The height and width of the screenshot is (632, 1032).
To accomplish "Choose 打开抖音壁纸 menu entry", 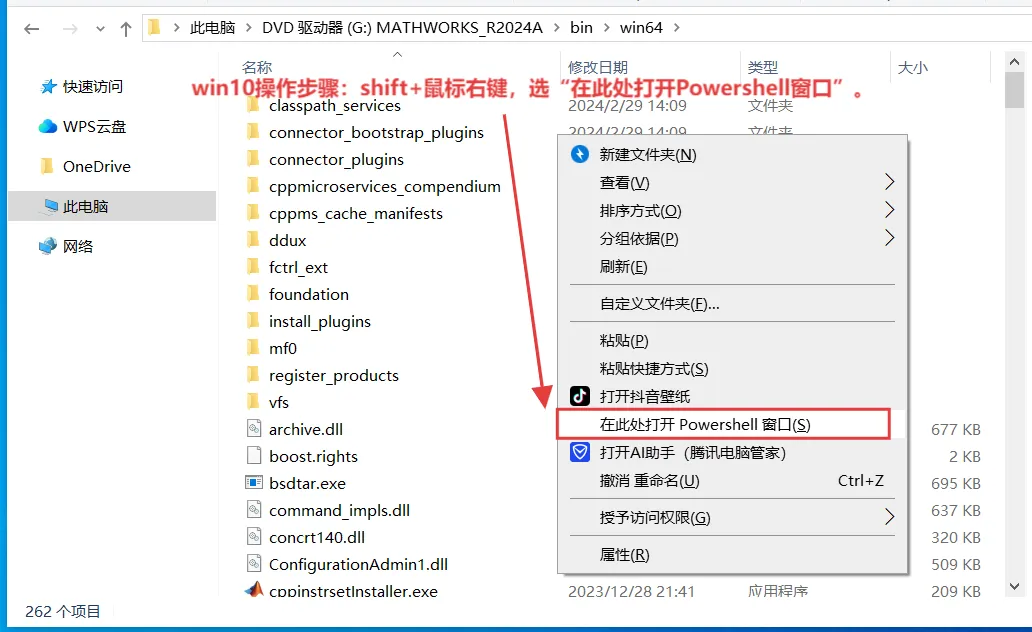I will point(732,396).
